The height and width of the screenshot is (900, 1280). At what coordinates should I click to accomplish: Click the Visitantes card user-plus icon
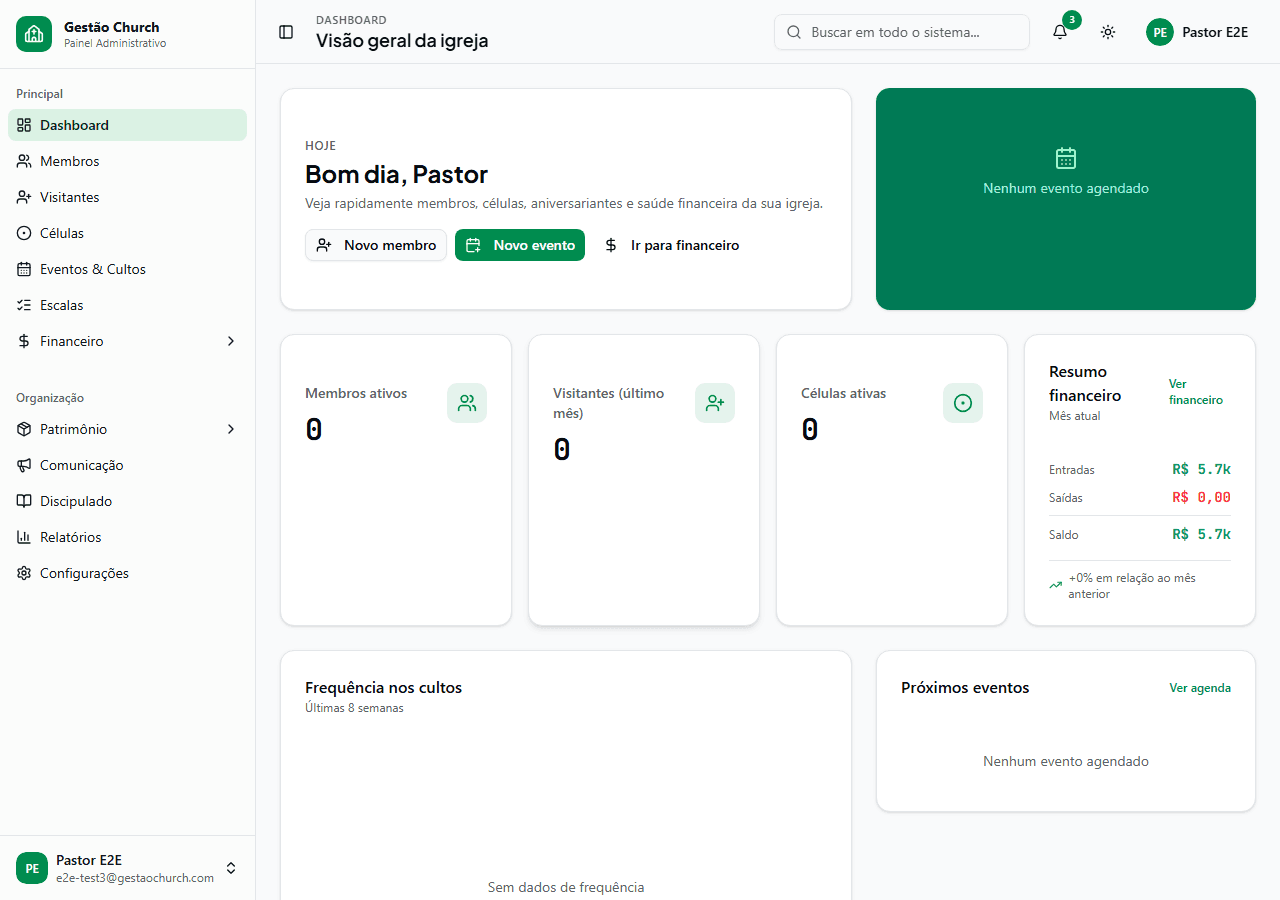715,403
